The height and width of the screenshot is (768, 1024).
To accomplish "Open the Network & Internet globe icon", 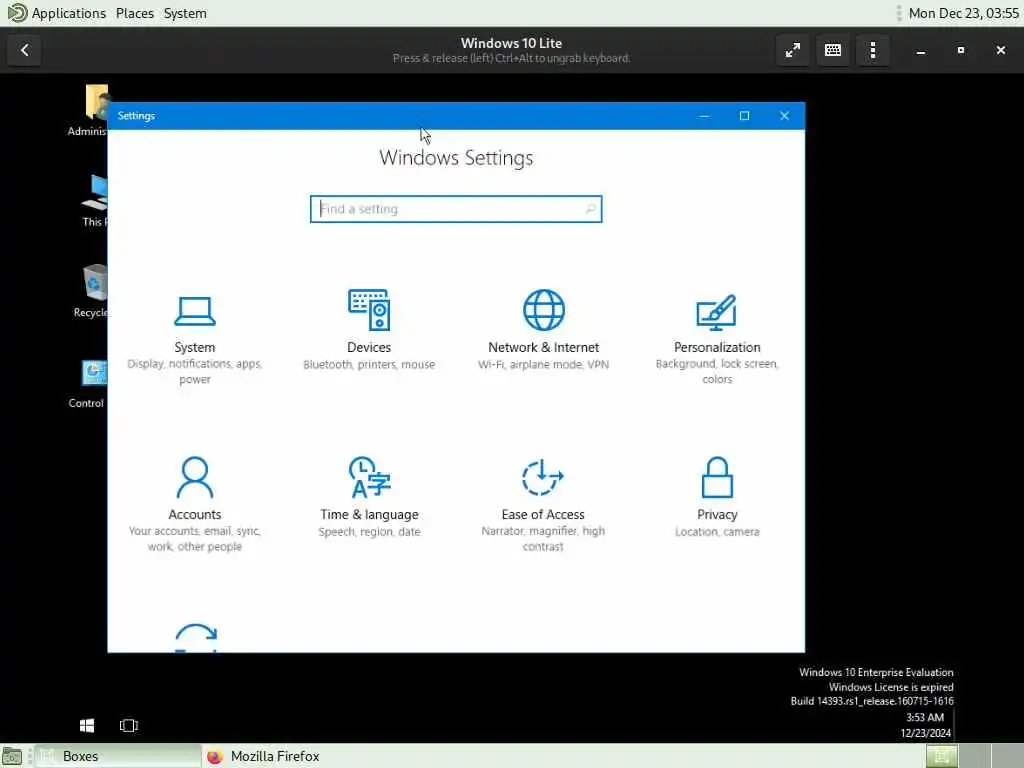I will [x=543, y=310].
